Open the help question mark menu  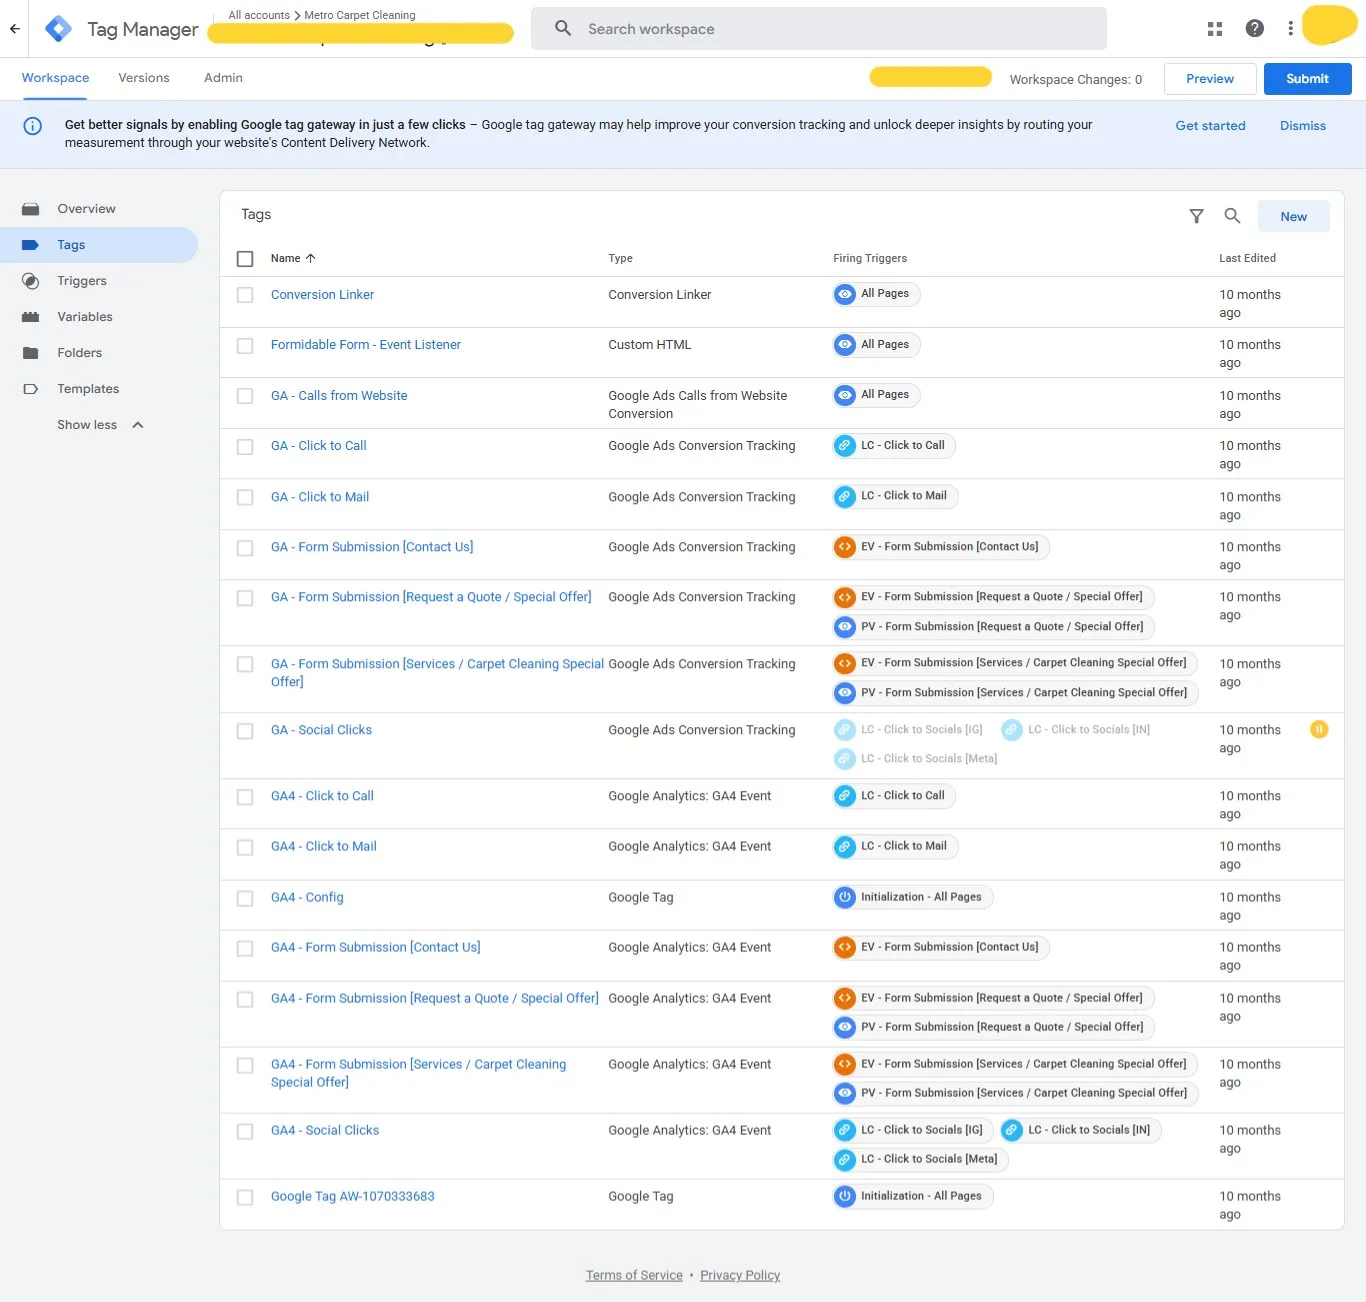[1254, 29]
